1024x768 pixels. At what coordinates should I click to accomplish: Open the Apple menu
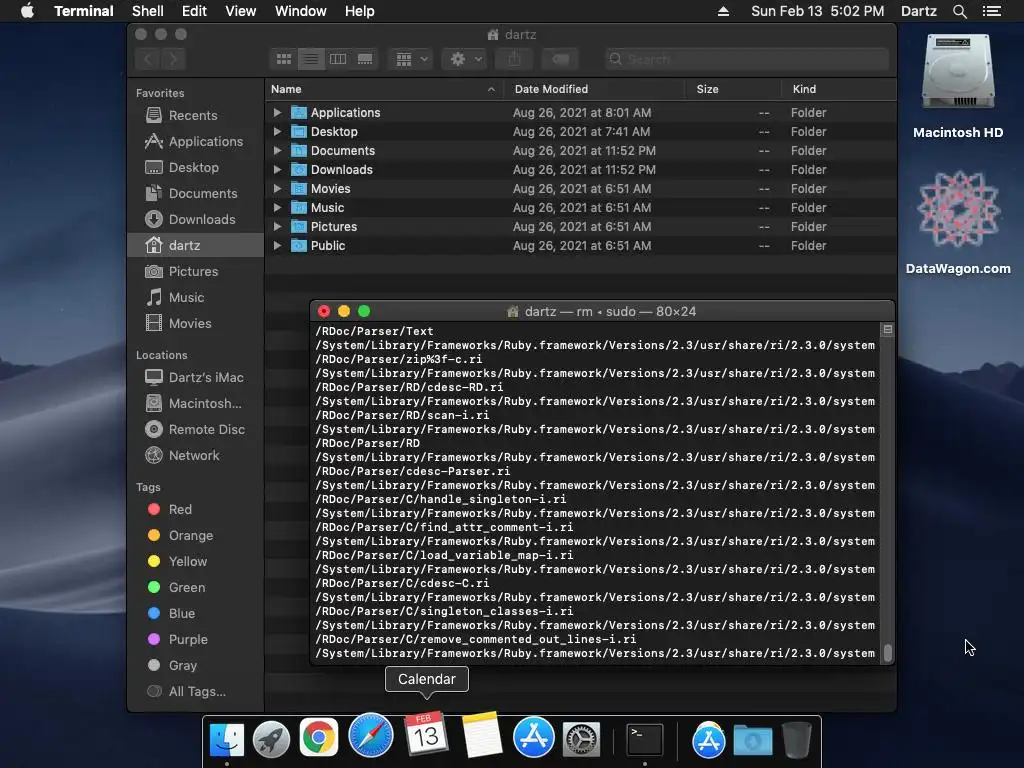point(27,11)
